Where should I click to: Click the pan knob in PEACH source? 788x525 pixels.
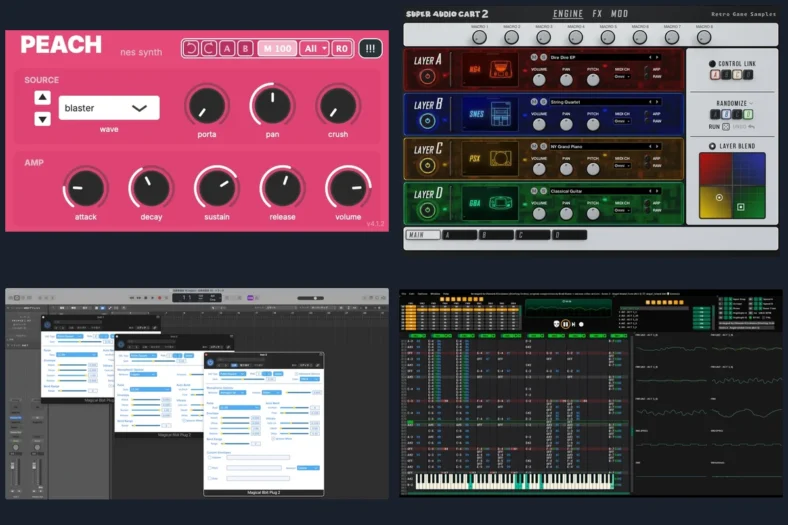[x=272, y=105]
